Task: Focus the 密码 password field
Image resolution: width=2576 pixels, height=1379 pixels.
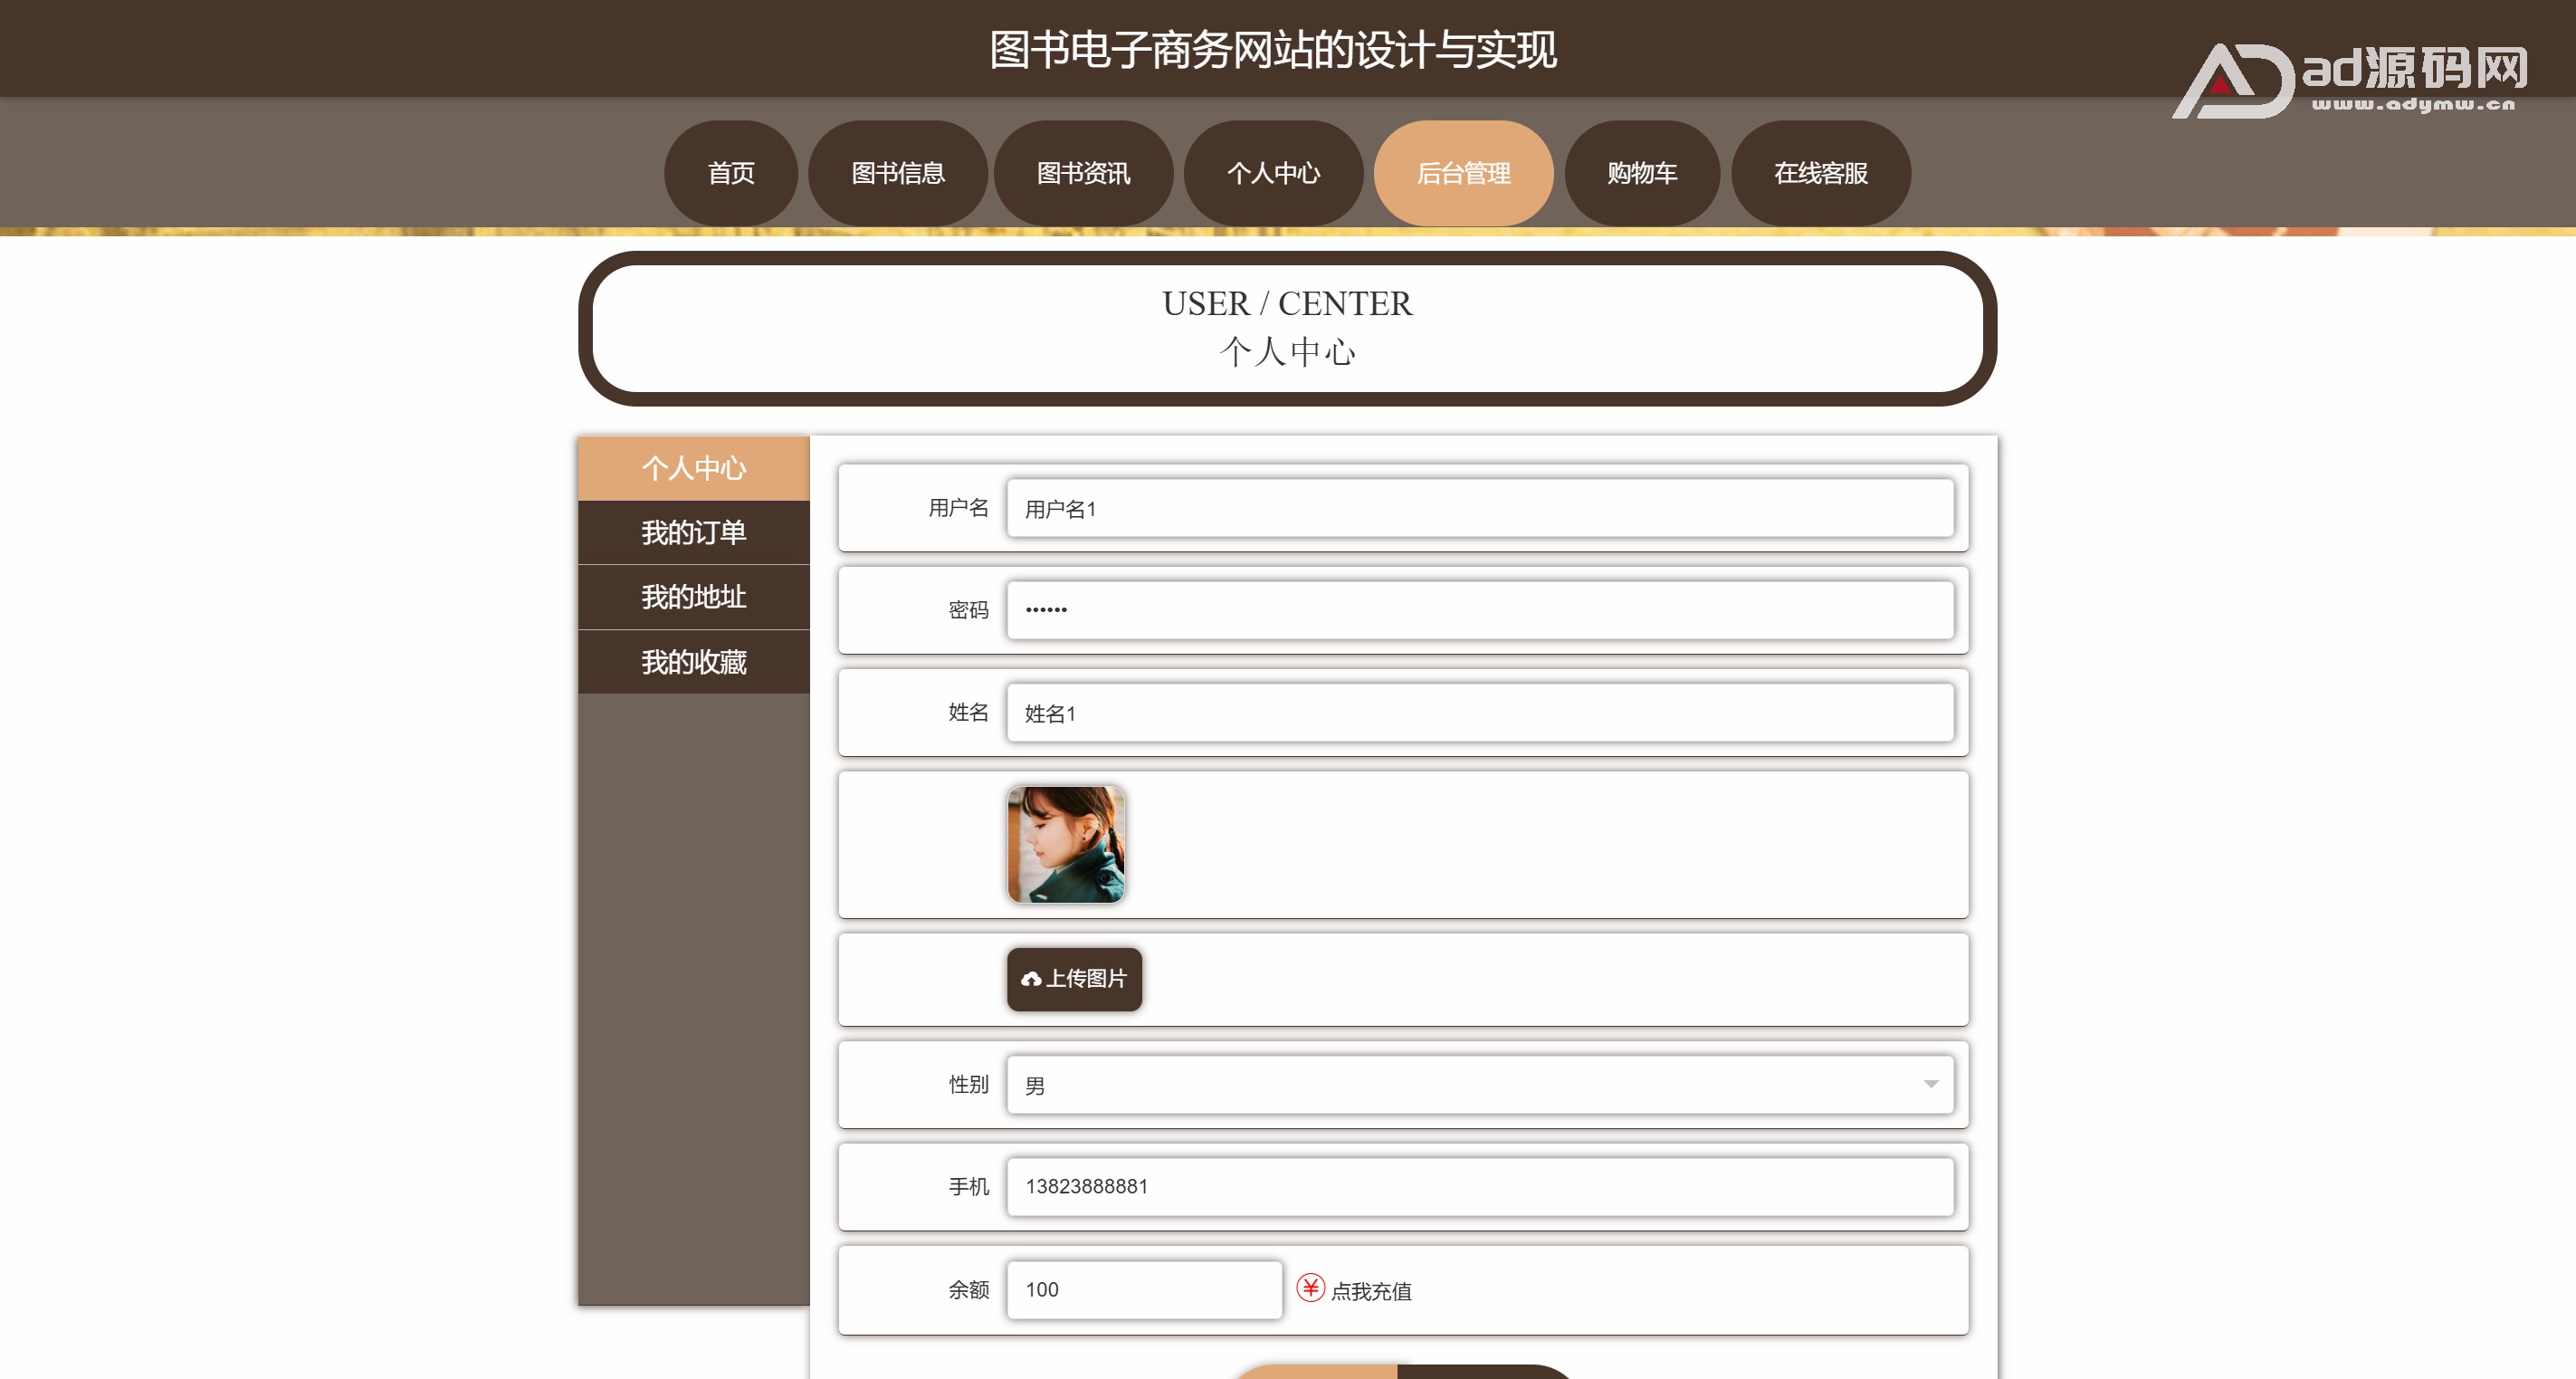Action: click(1479, 610)
